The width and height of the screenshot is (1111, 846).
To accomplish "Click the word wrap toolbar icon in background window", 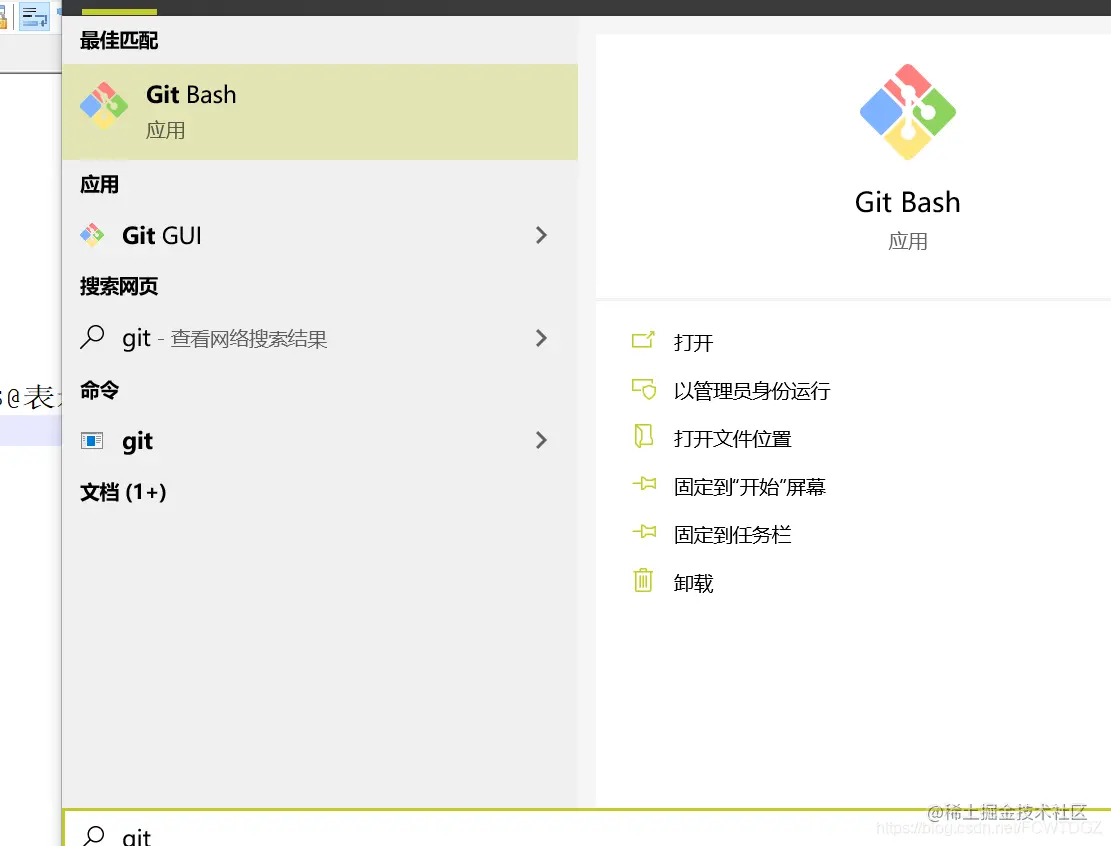I will (34, 16).
